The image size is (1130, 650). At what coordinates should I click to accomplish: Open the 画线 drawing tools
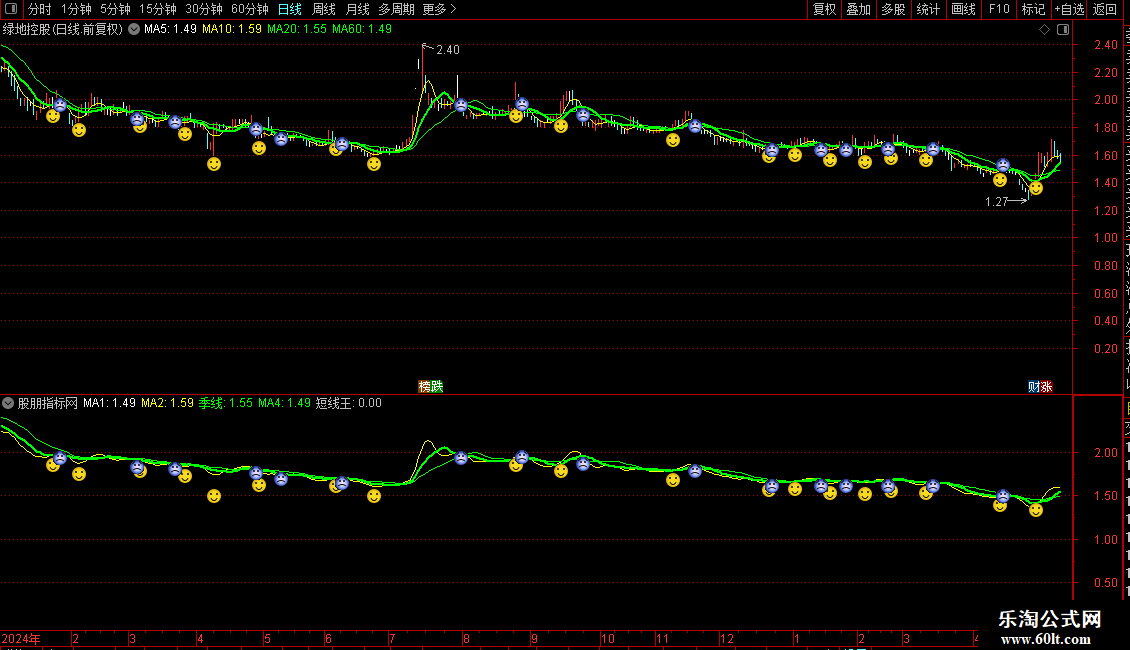point(964,9)
